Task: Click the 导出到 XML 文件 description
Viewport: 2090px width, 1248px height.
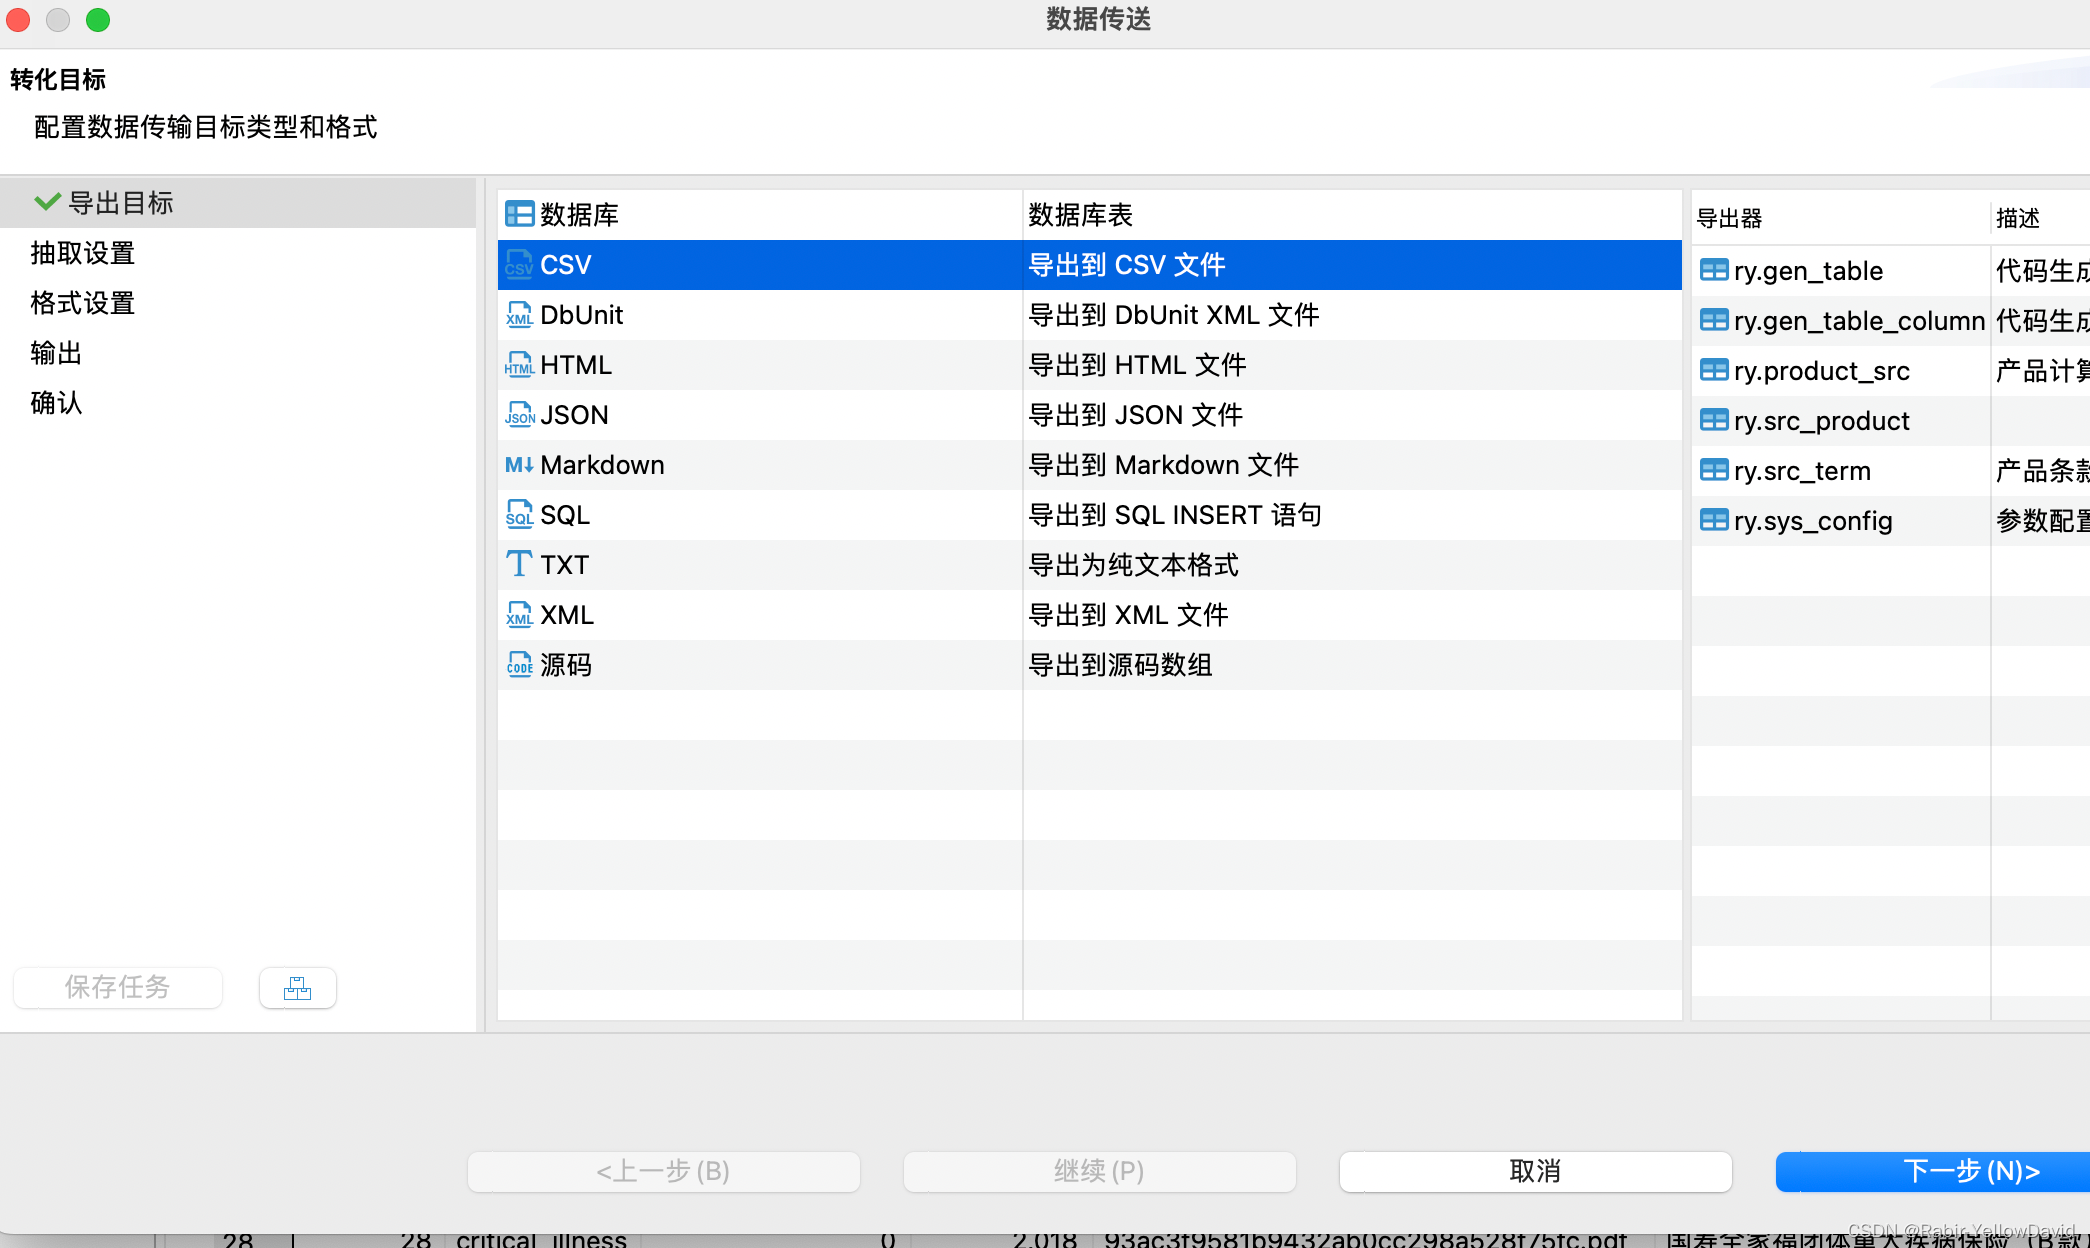Action: 1128,615
